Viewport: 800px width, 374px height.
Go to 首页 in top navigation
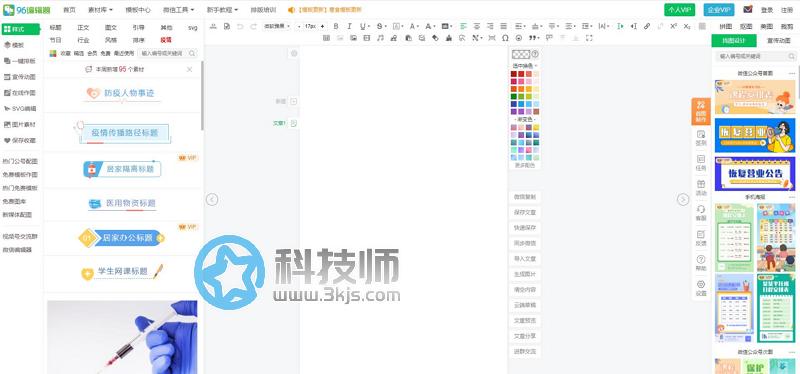pyautogui.click(x=69, y=10)
